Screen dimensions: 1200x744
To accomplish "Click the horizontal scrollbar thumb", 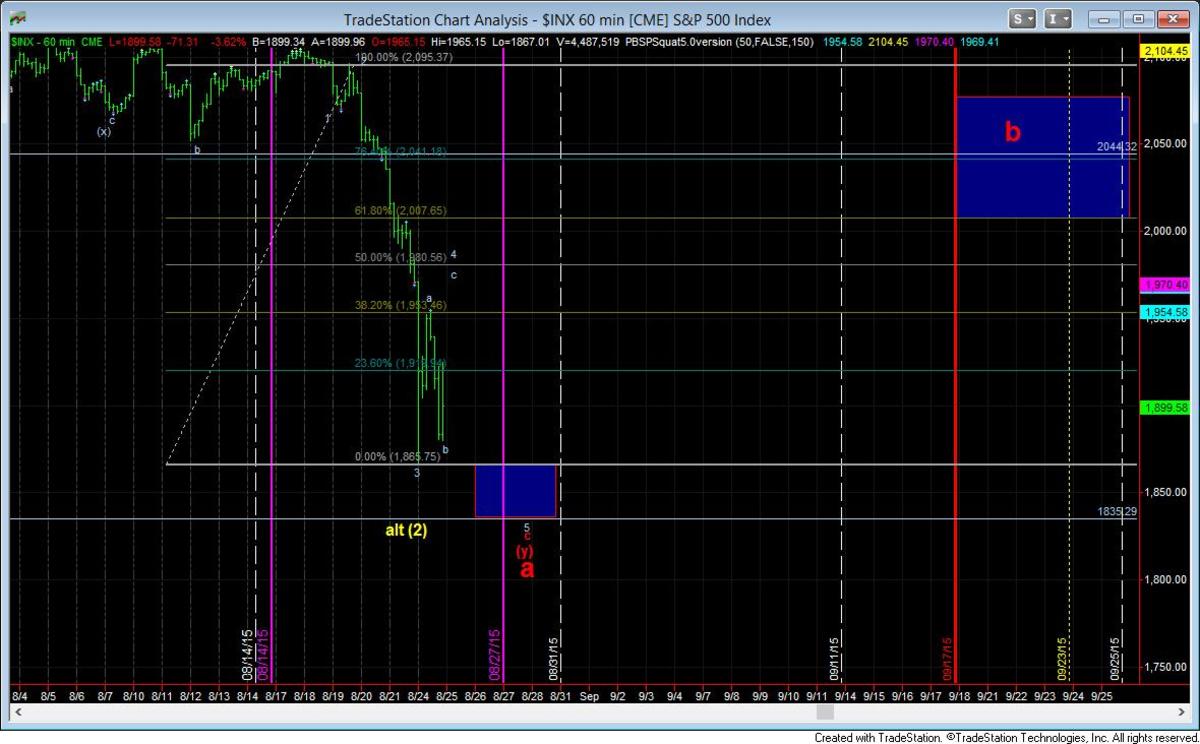I will tap(825, 712).
